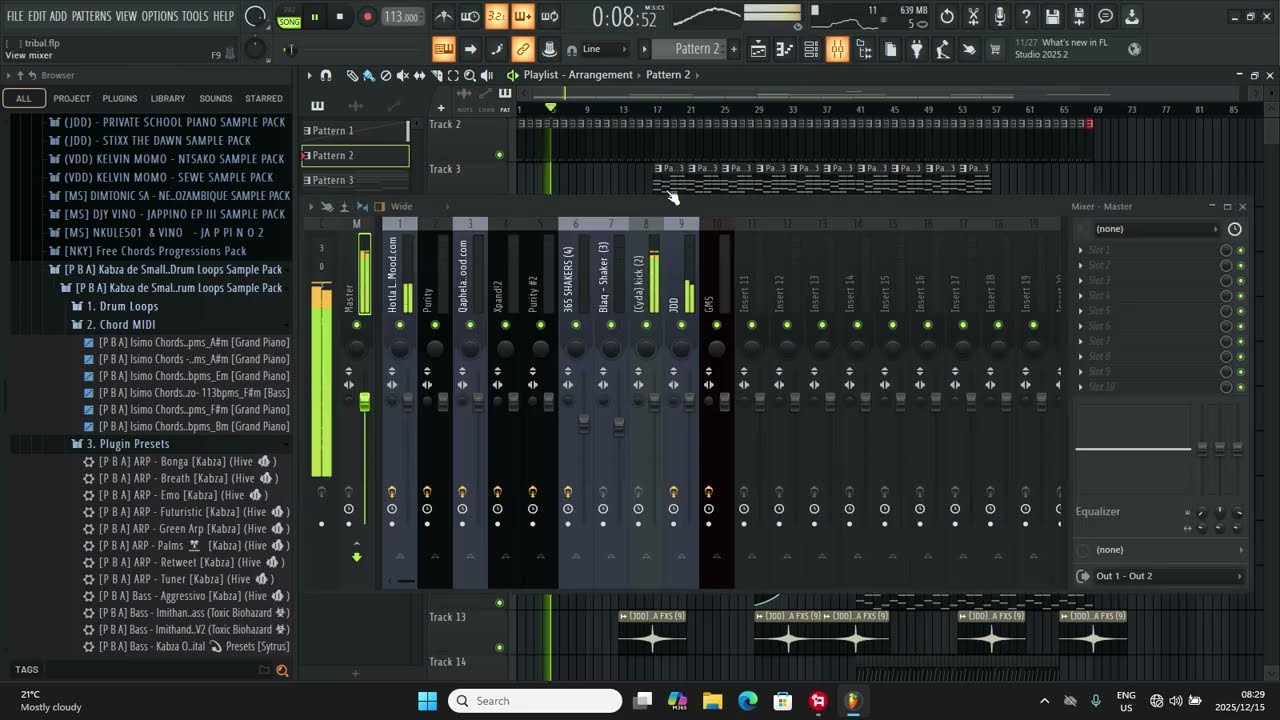Open the shopping cart content library icon
Viewport: 1280px width, 720px height.
tap(995, 49)
